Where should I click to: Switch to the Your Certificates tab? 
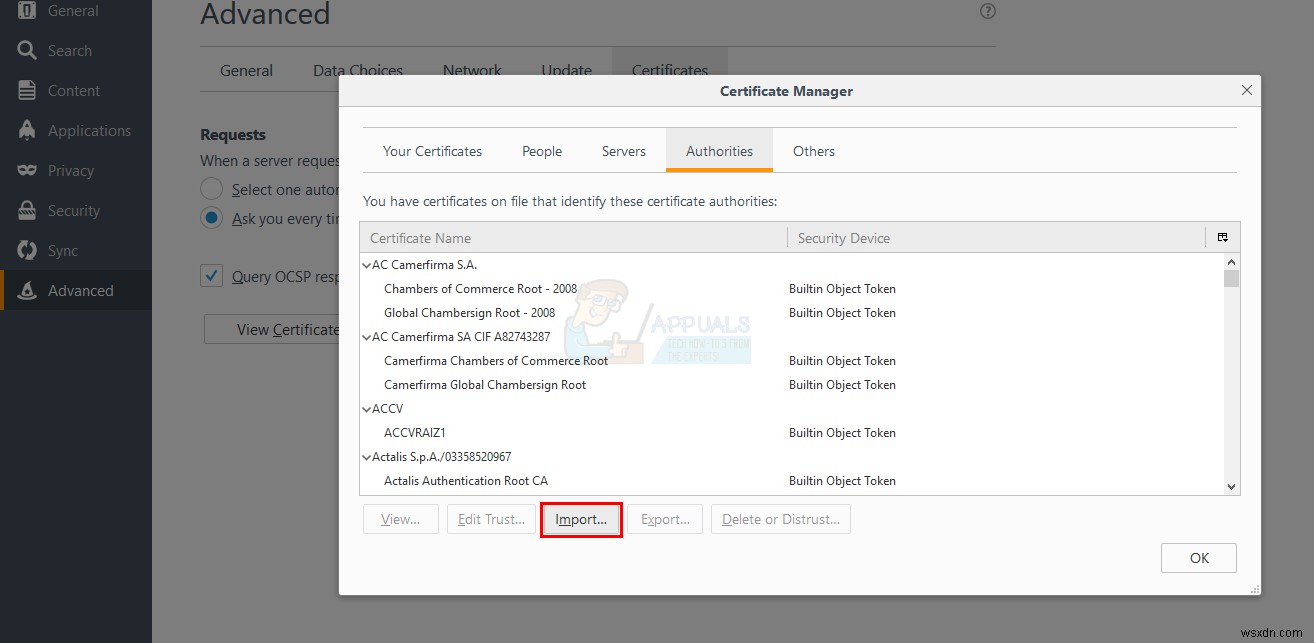click(432, 150)
